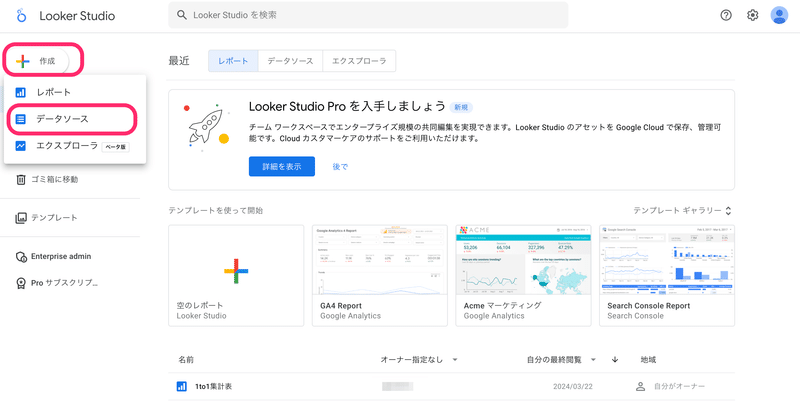Click the trash bin icon
The height and width of the screenshot is (404, 800).
click(21, 180)
